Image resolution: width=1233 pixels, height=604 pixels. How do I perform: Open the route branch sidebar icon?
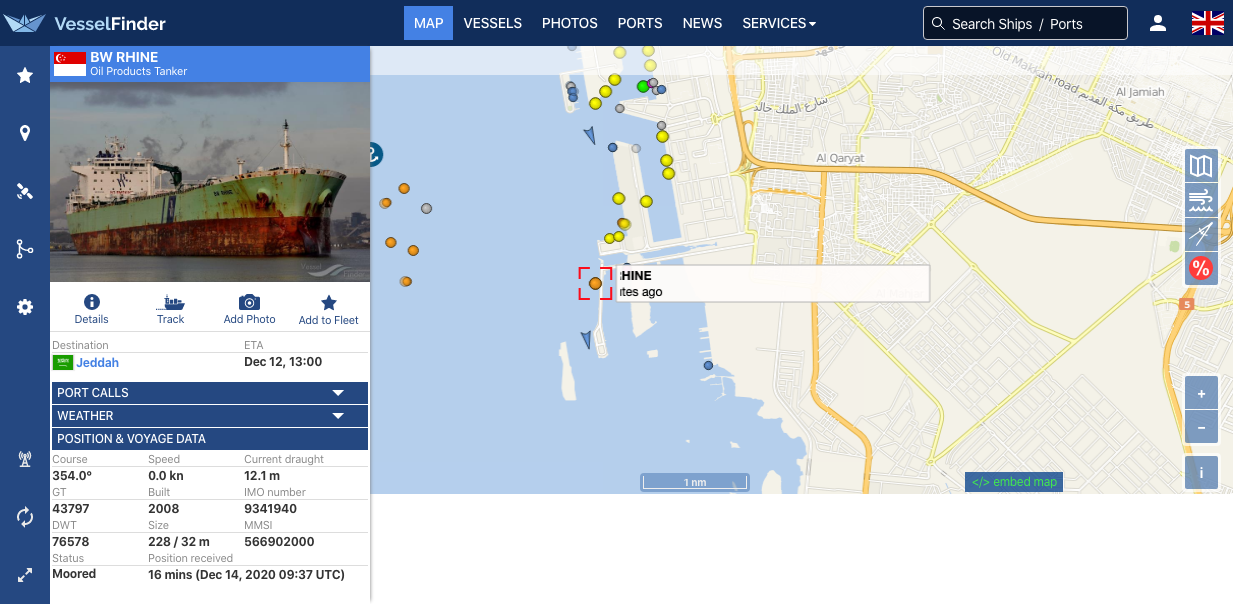click(25, 249)
